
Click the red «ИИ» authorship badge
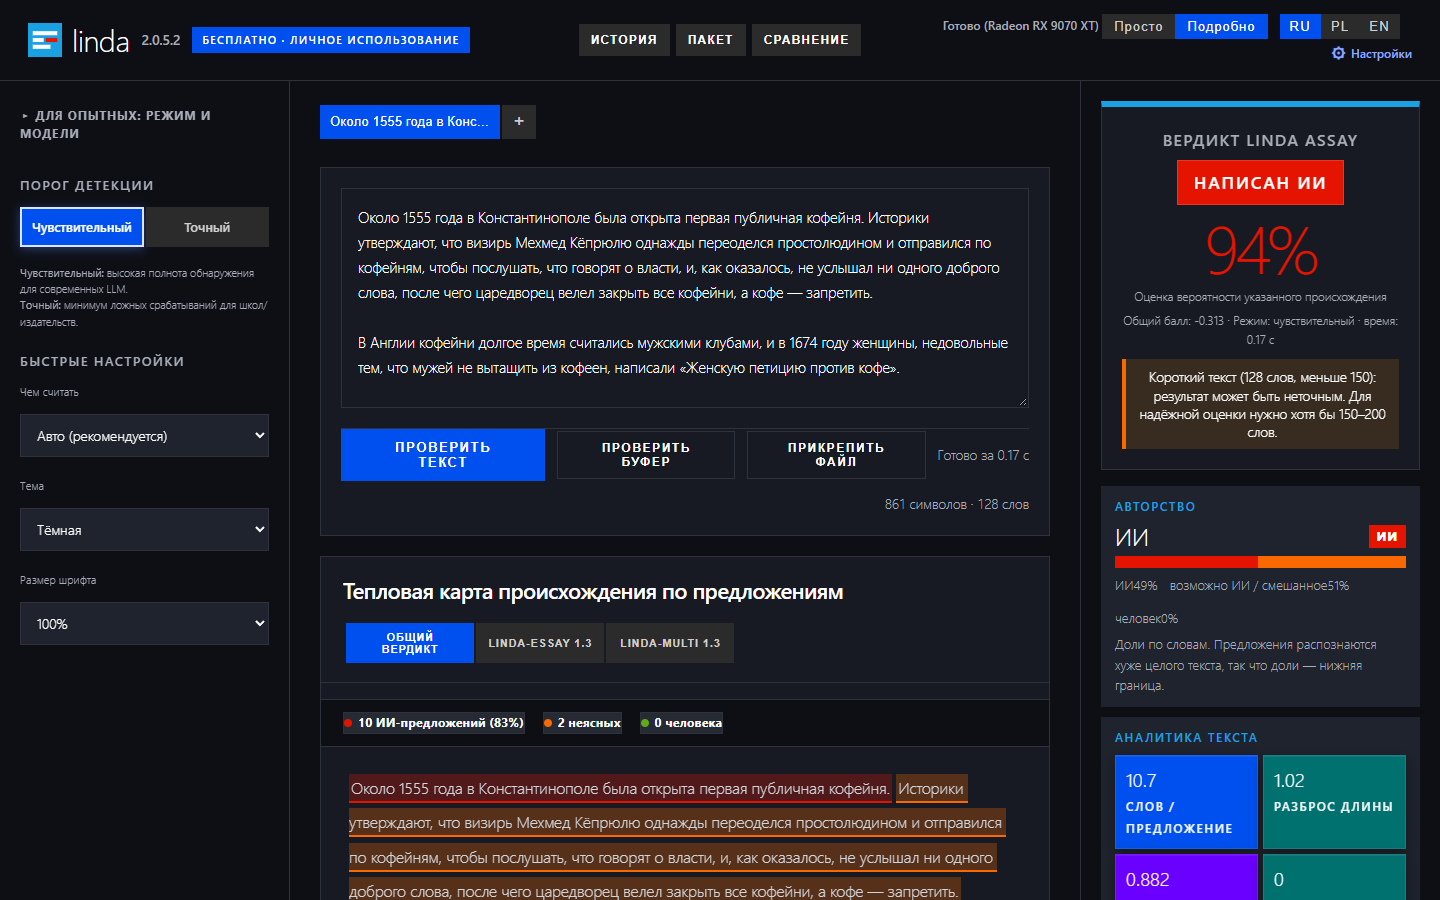click(x=1387, y=537)
